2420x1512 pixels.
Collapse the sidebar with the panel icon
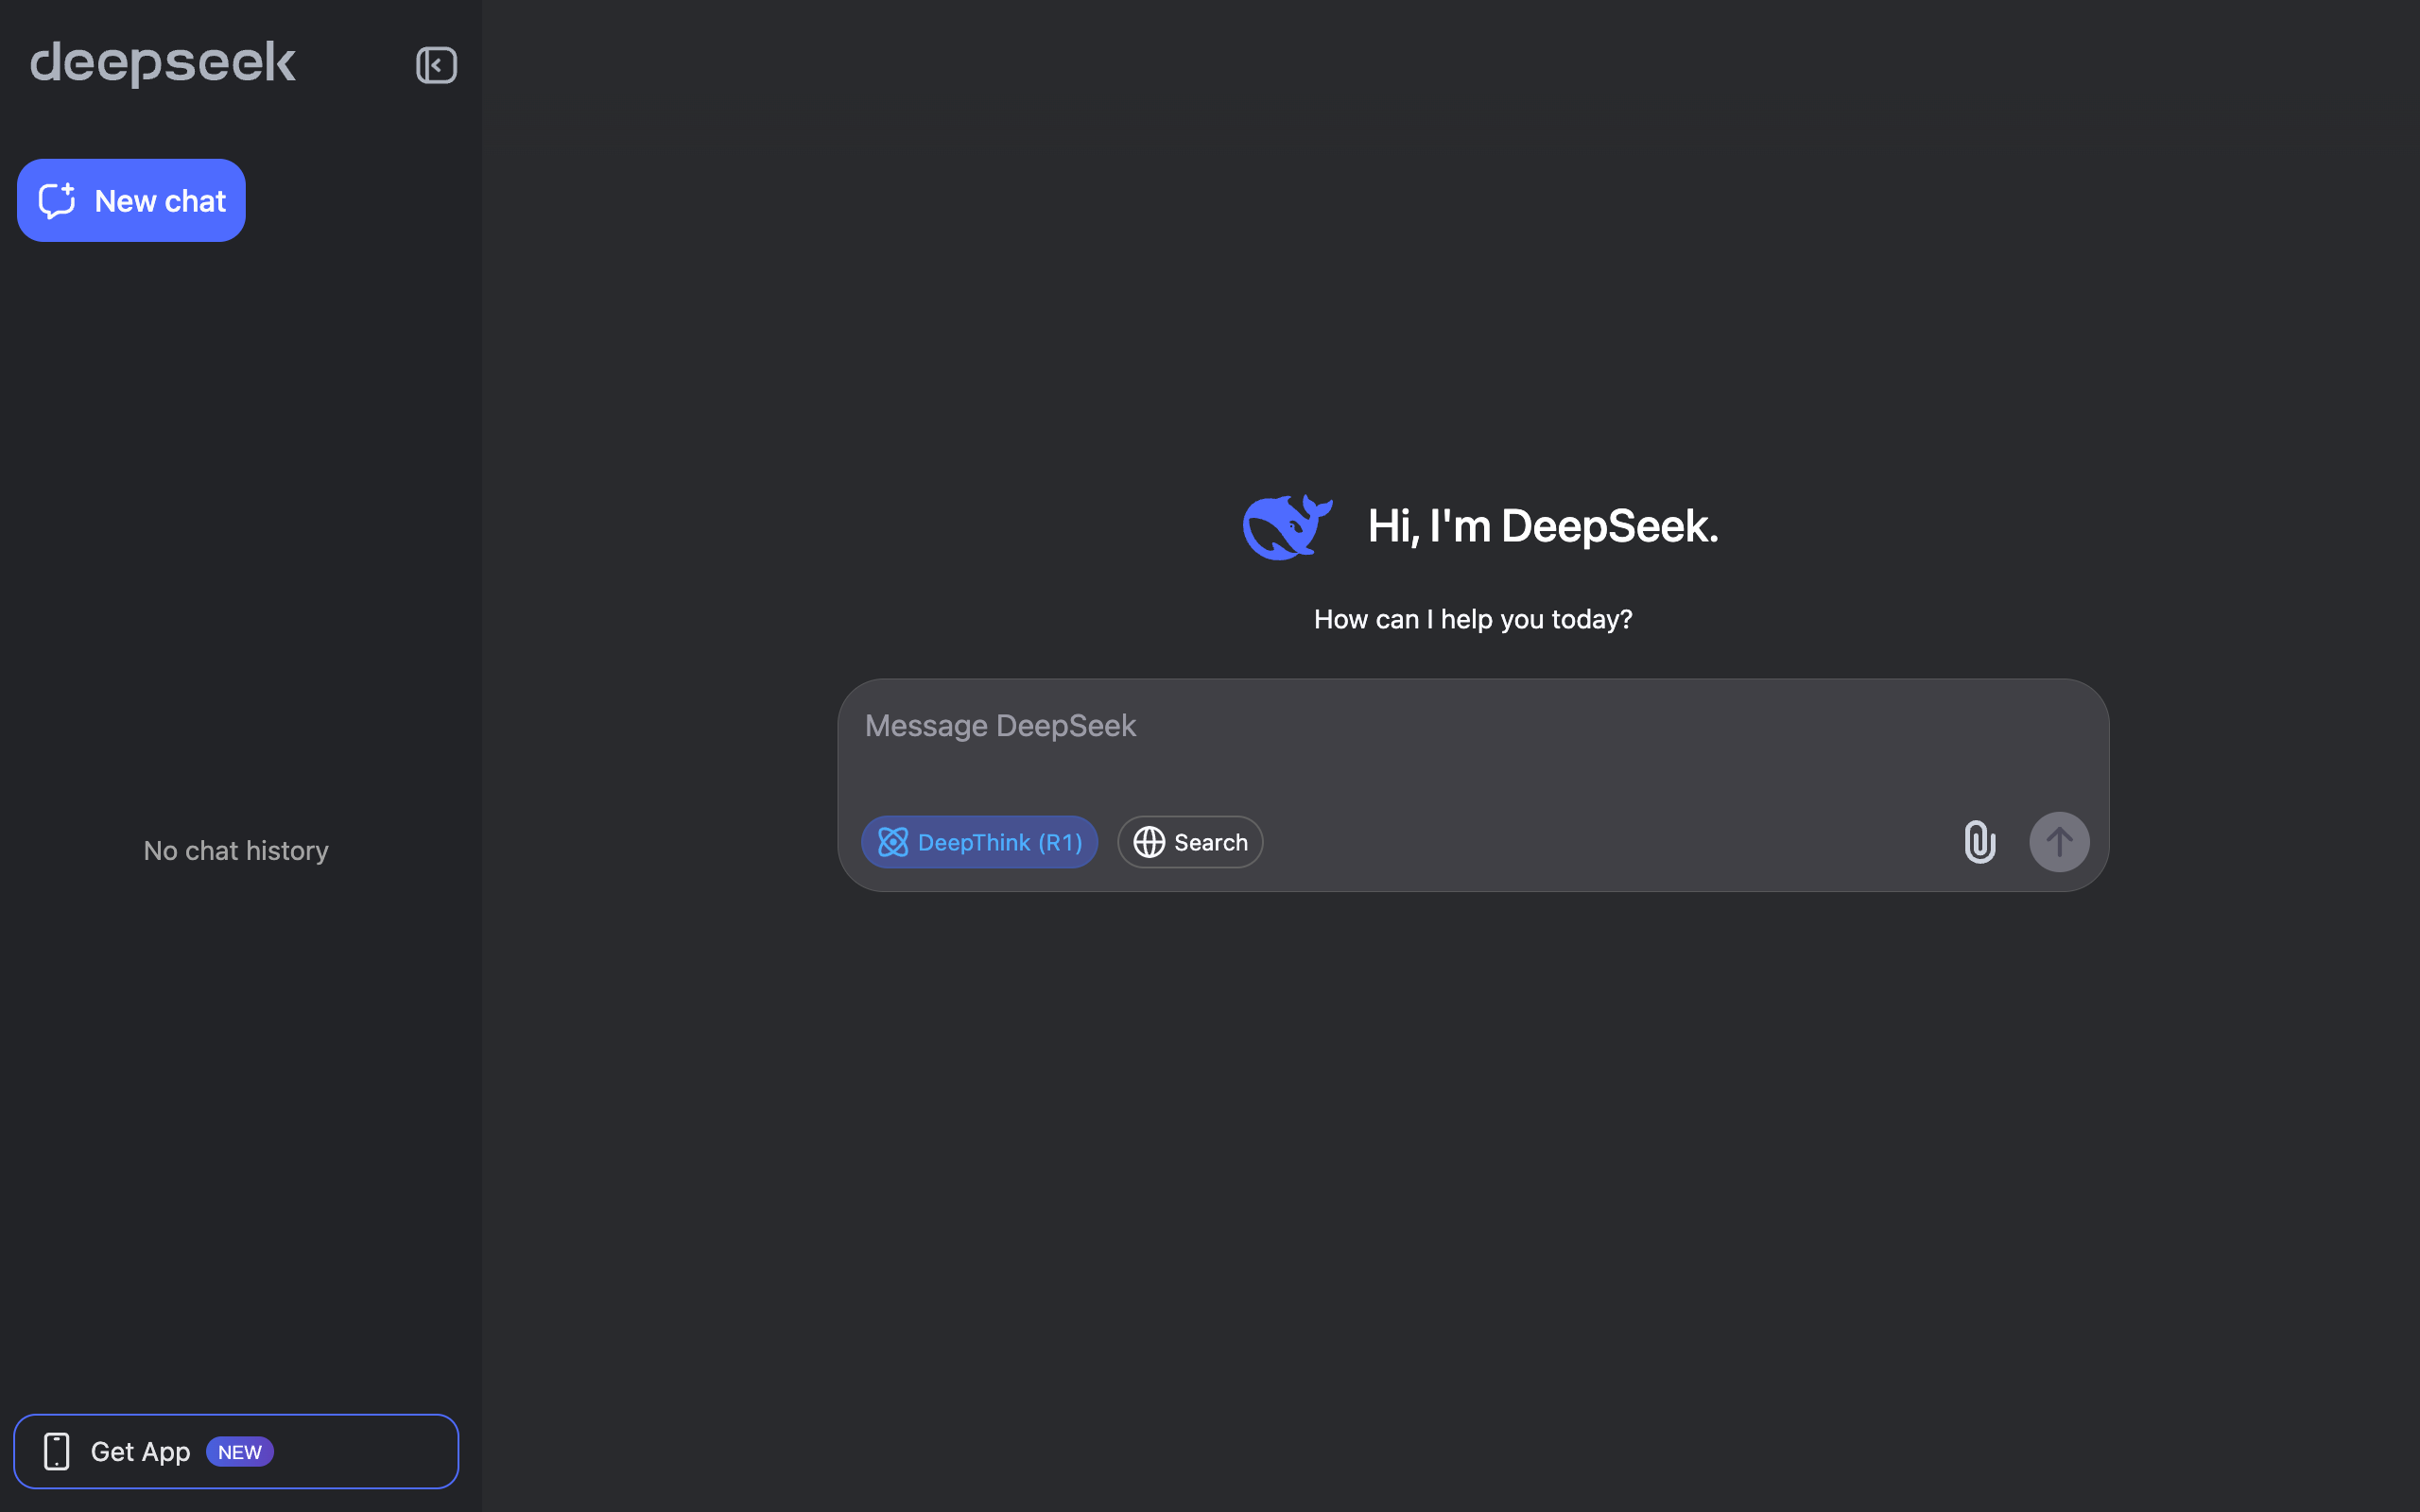(436, 66)
